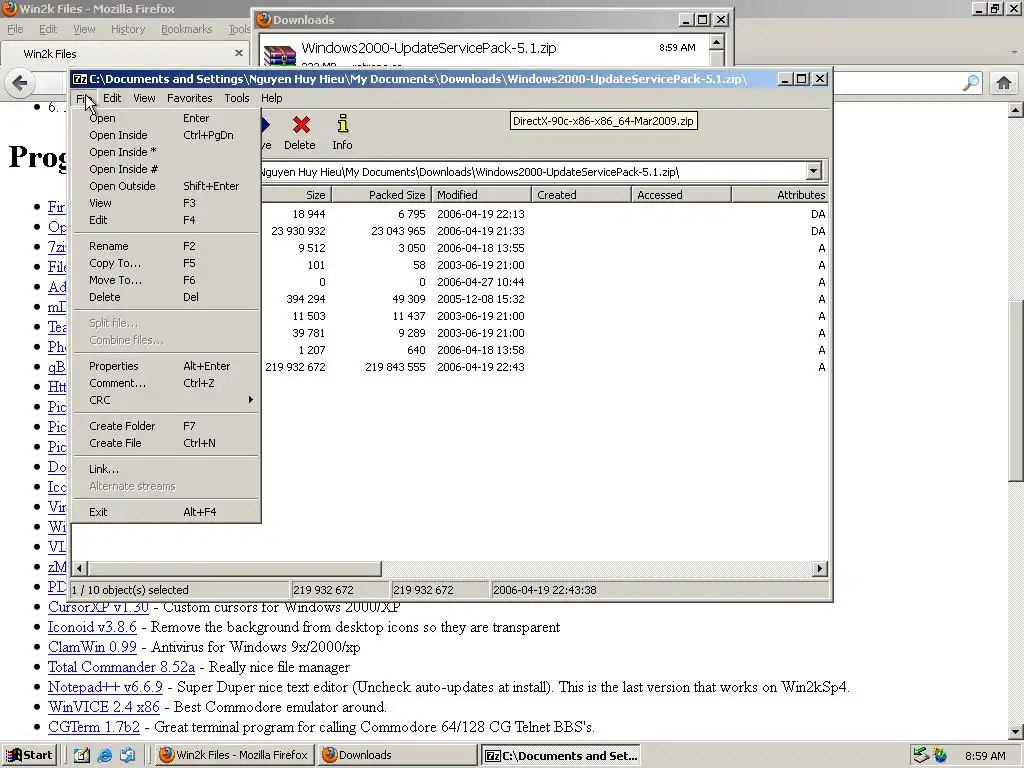Click the Start button
Screen dimensions: 1024x768
point(29,755)
